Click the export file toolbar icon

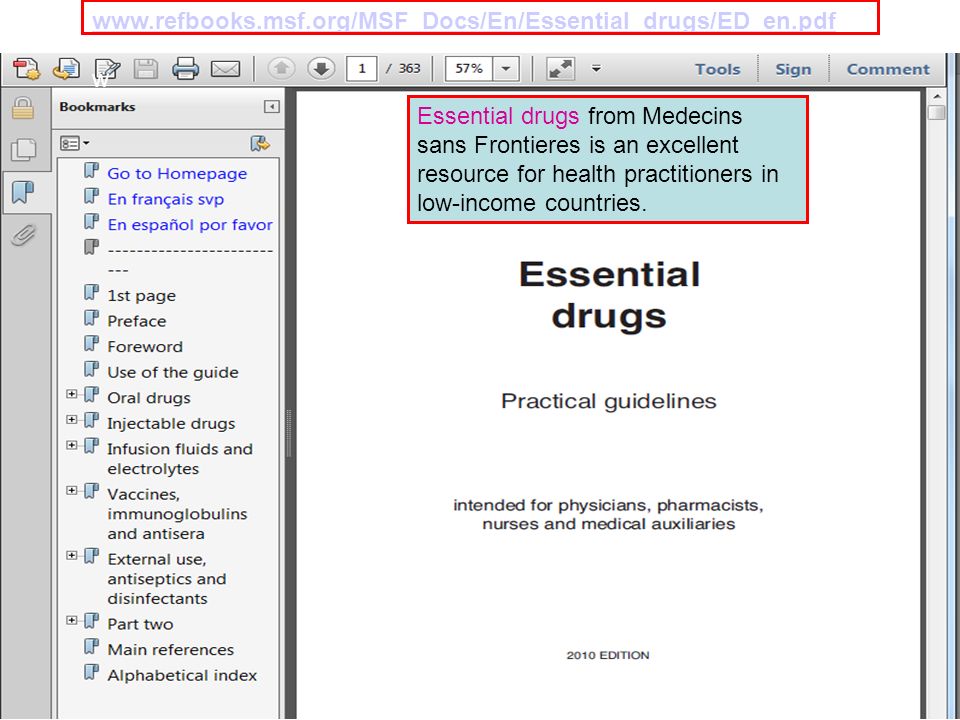pos(66,69)
